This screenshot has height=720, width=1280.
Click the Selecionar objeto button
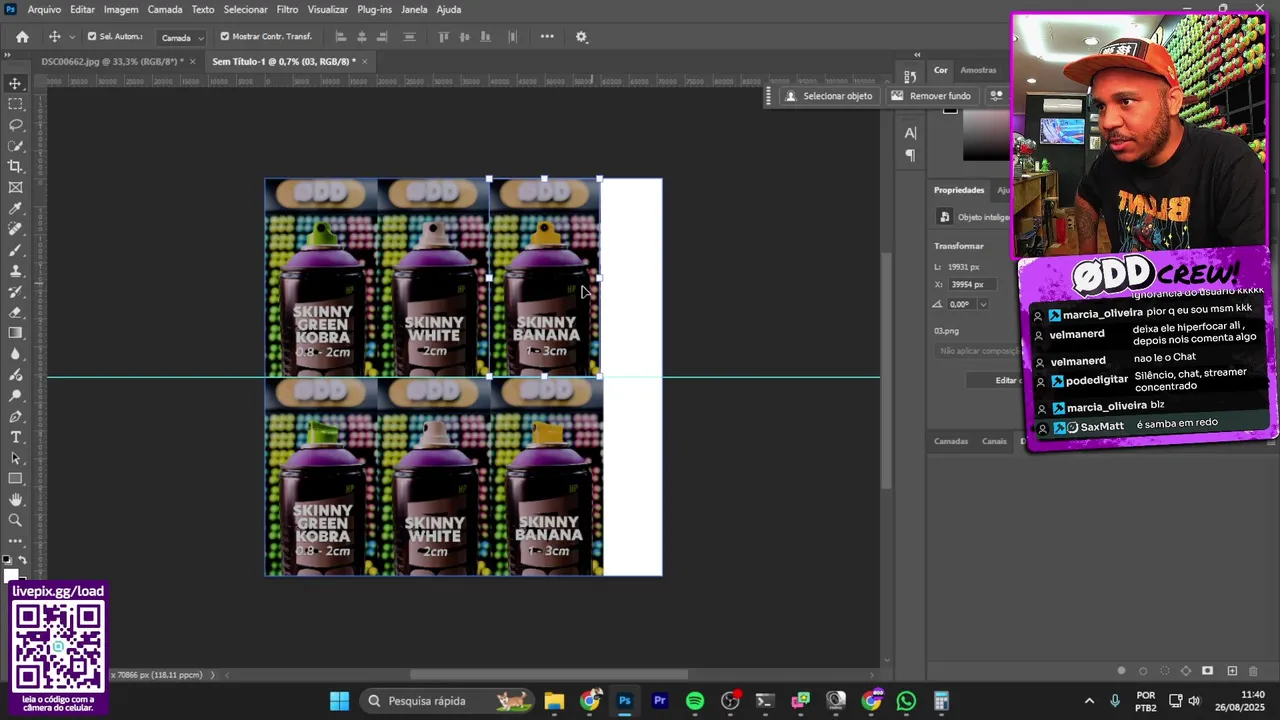pyautogui.click(x=828, y=96)
